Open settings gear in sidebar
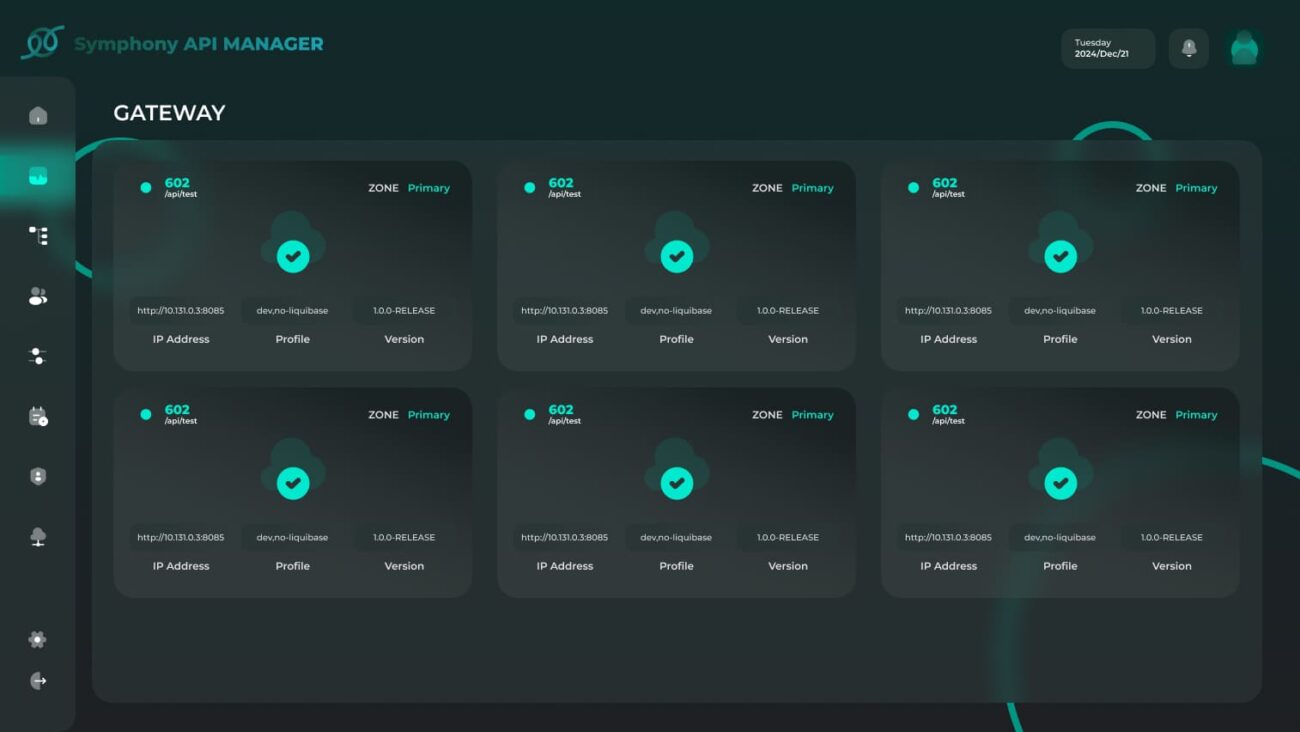 click(x=38, y=640)
